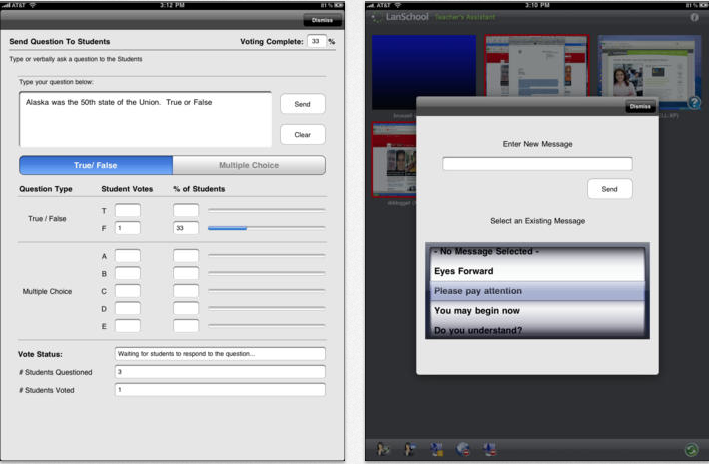Select 'Please pay attention' message
This screenshot has height=464, width=709.
click(x=537, y=291)
